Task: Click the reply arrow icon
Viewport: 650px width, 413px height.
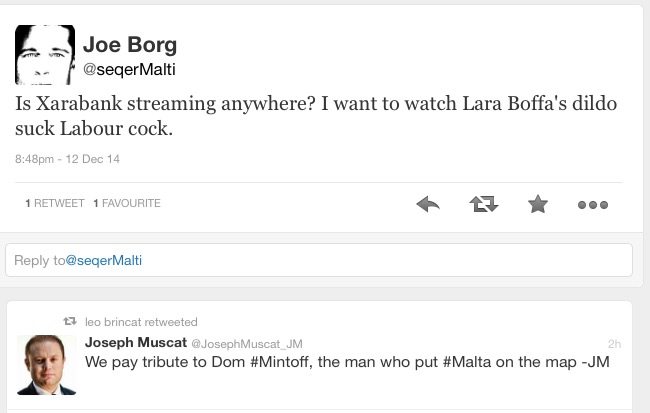Action: [x=428, y=204]
